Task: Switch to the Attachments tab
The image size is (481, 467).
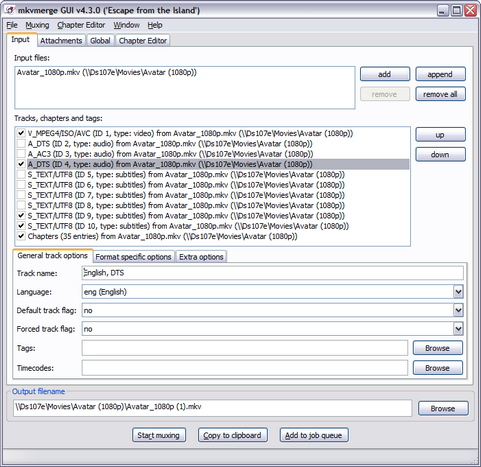Action: pos(61,41)
